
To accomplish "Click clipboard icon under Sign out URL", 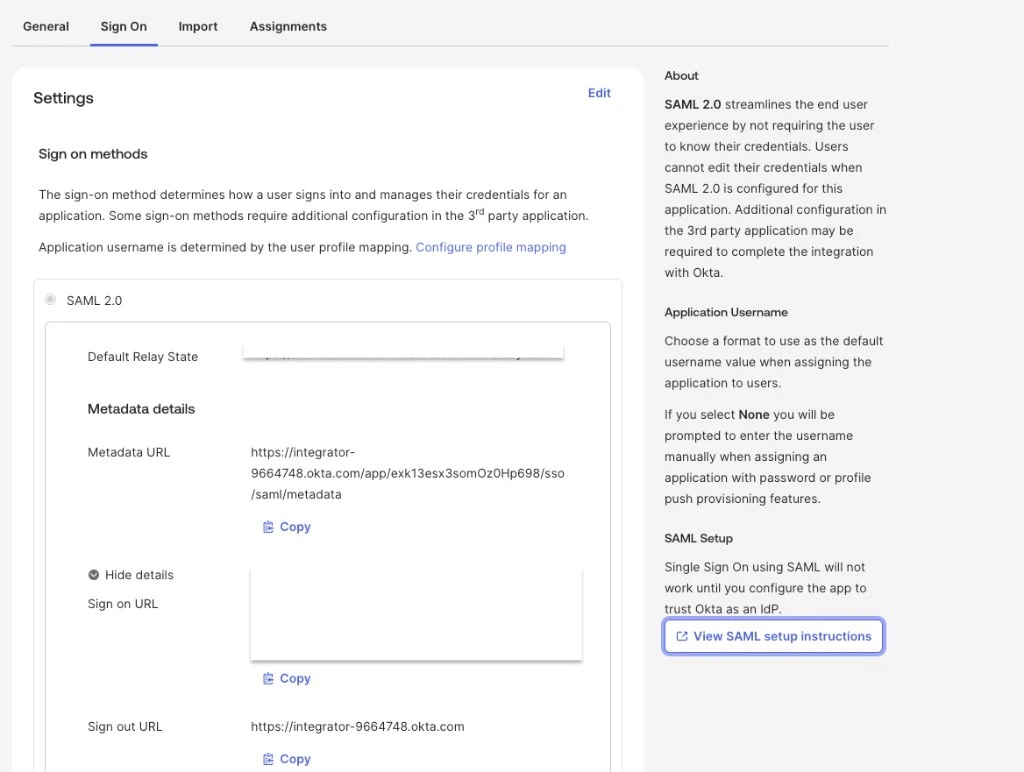I will (268, 759).
